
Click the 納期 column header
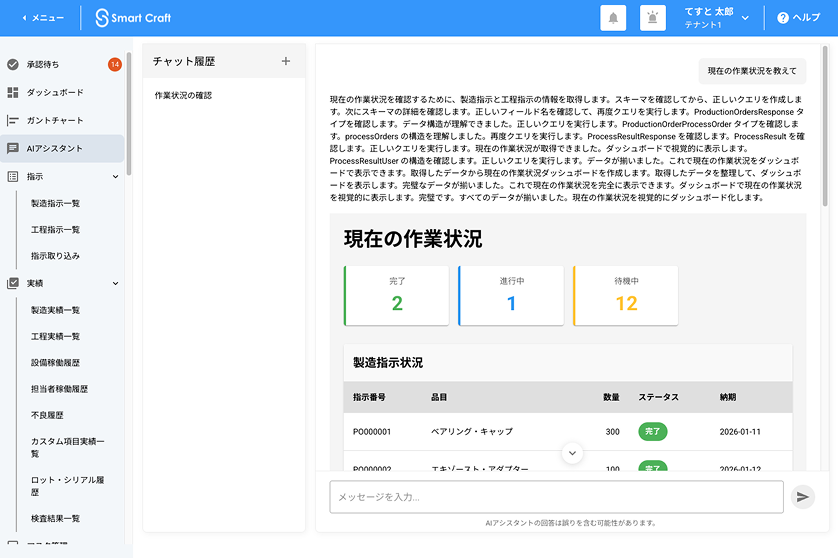(728, 397)
